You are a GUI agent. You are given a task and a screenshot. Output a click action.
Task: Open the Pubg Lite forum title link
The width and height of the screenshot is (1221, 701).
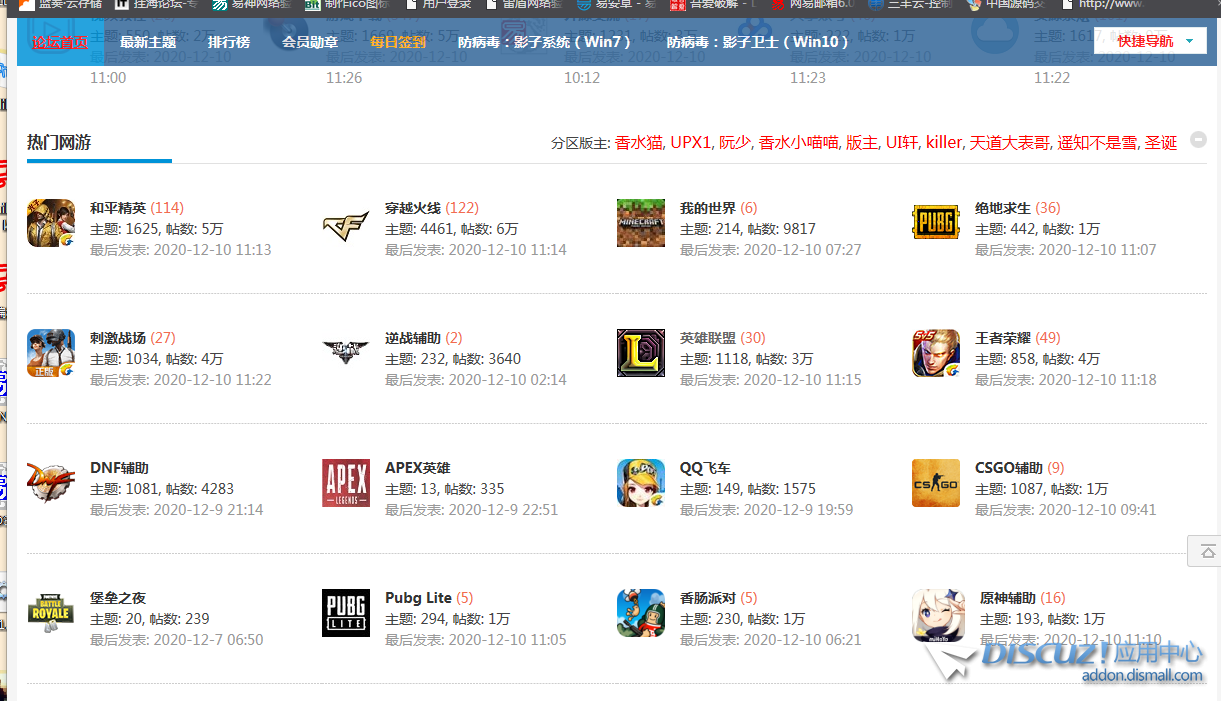click(x=418, y=598)
